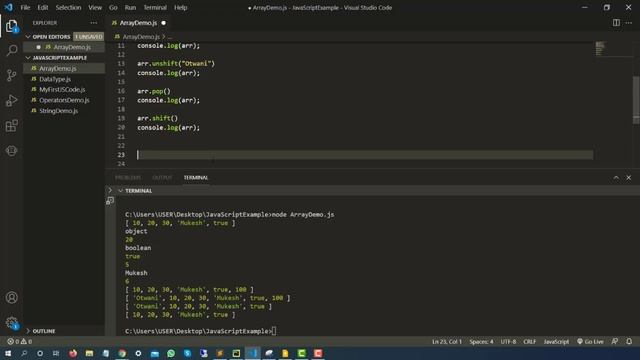Open the Source Control view
Image resolution: width=640 pixels, height=360 pixels.
click(x=11, y=75)
